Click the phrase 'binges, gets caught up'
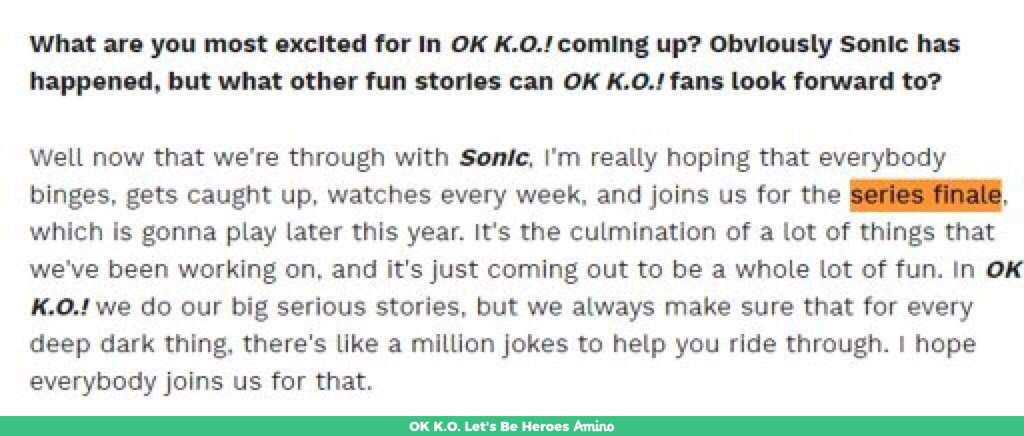Screen dimensions: 1024x436 click(x=173, y=196)
